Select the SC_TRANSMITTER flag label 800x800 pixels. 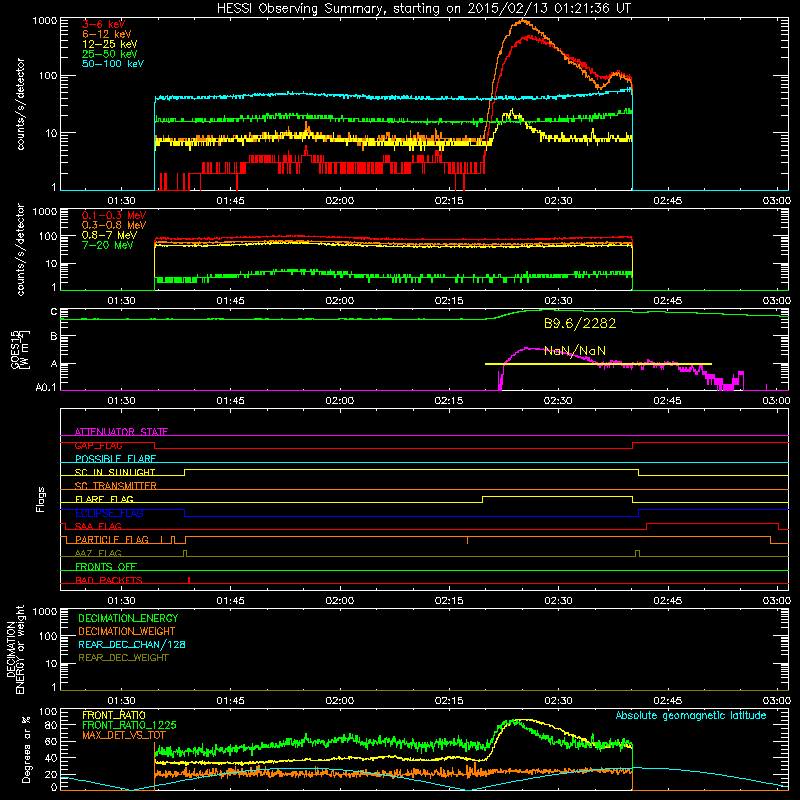116,486
